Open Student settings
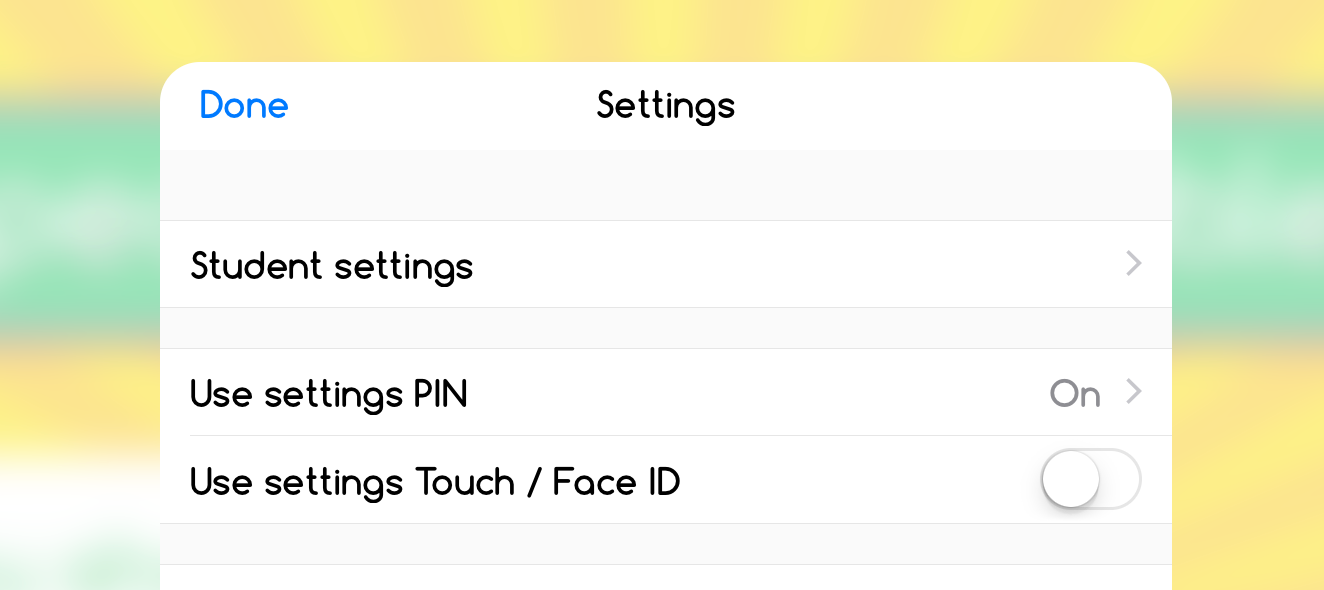This screenshot has height=590, width=1324. [x=666, y=264]
